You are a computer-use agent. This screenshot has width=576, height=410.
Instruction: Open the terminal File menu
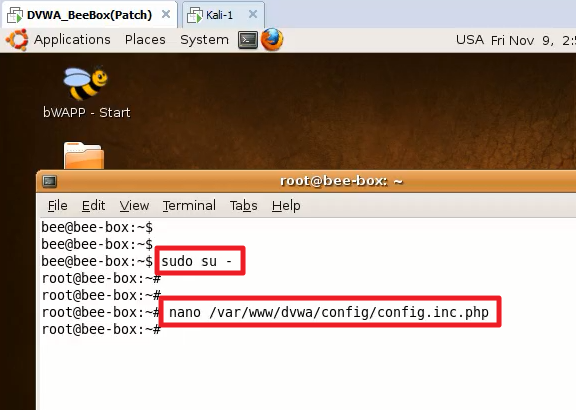click(x=58, y=205)
